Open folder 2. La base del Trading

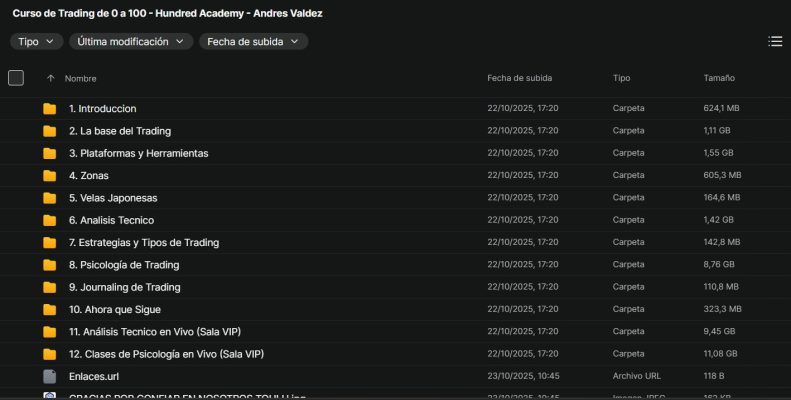point(120,131)
